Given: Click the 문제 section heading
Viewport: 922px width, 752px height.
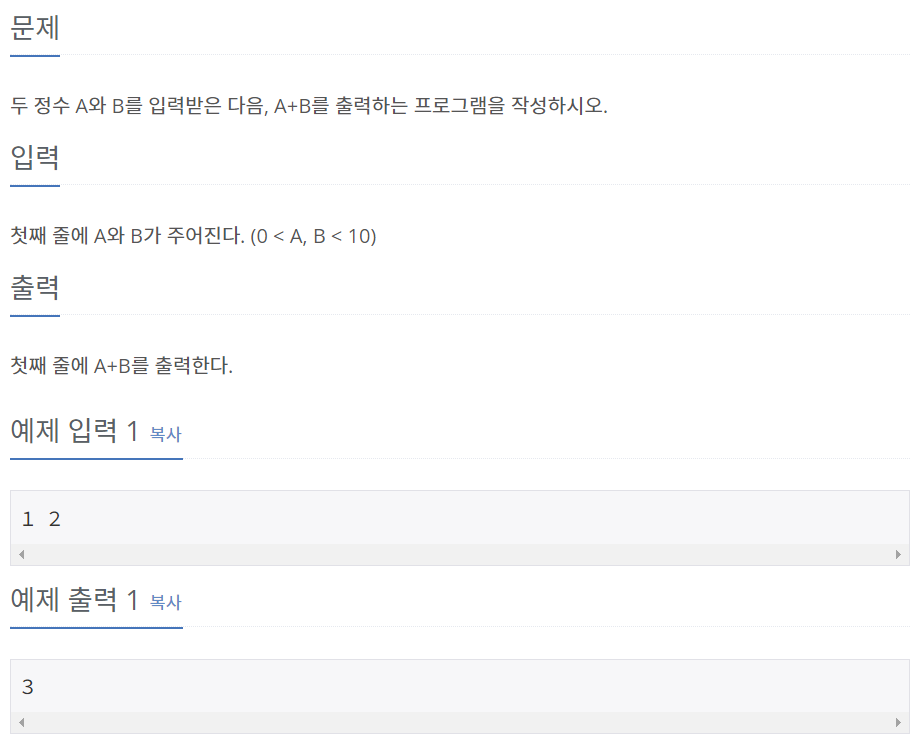Looking at the screenshot, I should pos(35,28).
